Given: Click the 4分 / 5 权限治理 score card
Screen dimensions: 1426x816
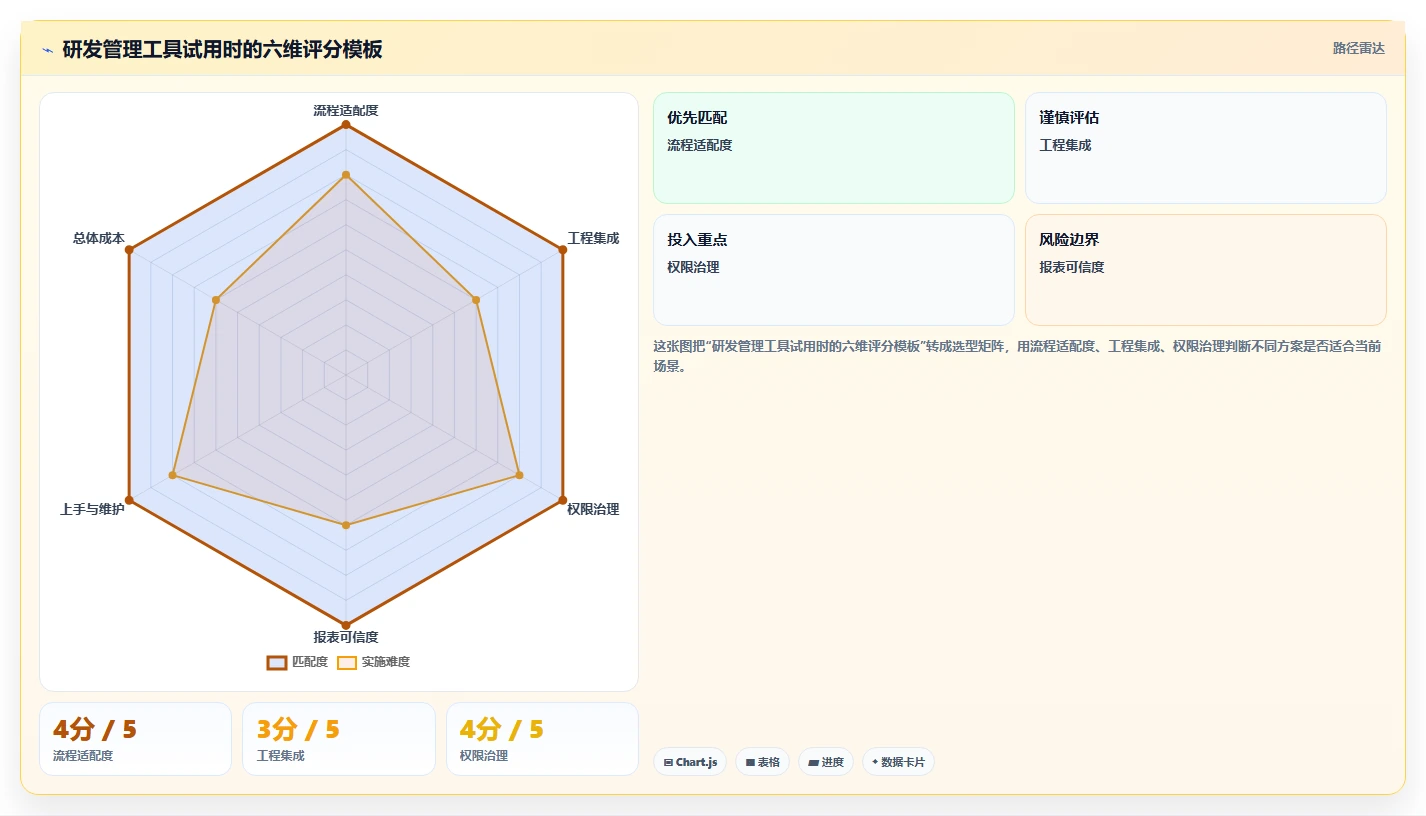Looking at the screenshot, I should [x=542, y=739].
